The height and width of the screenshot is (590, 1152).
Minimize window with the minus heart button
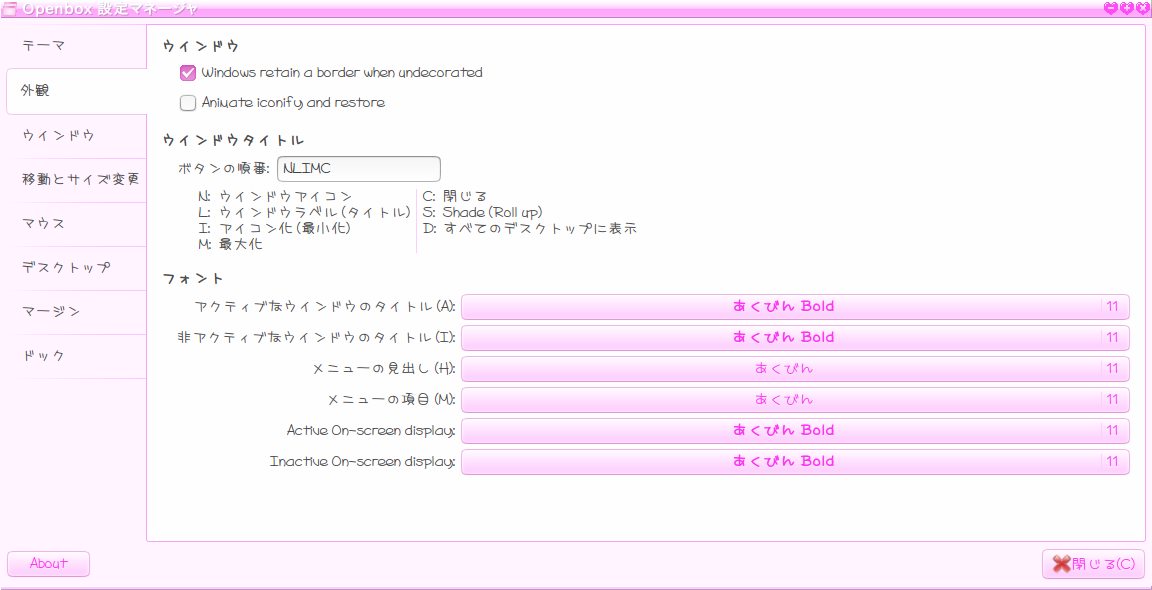click(x=1109, y=9)
